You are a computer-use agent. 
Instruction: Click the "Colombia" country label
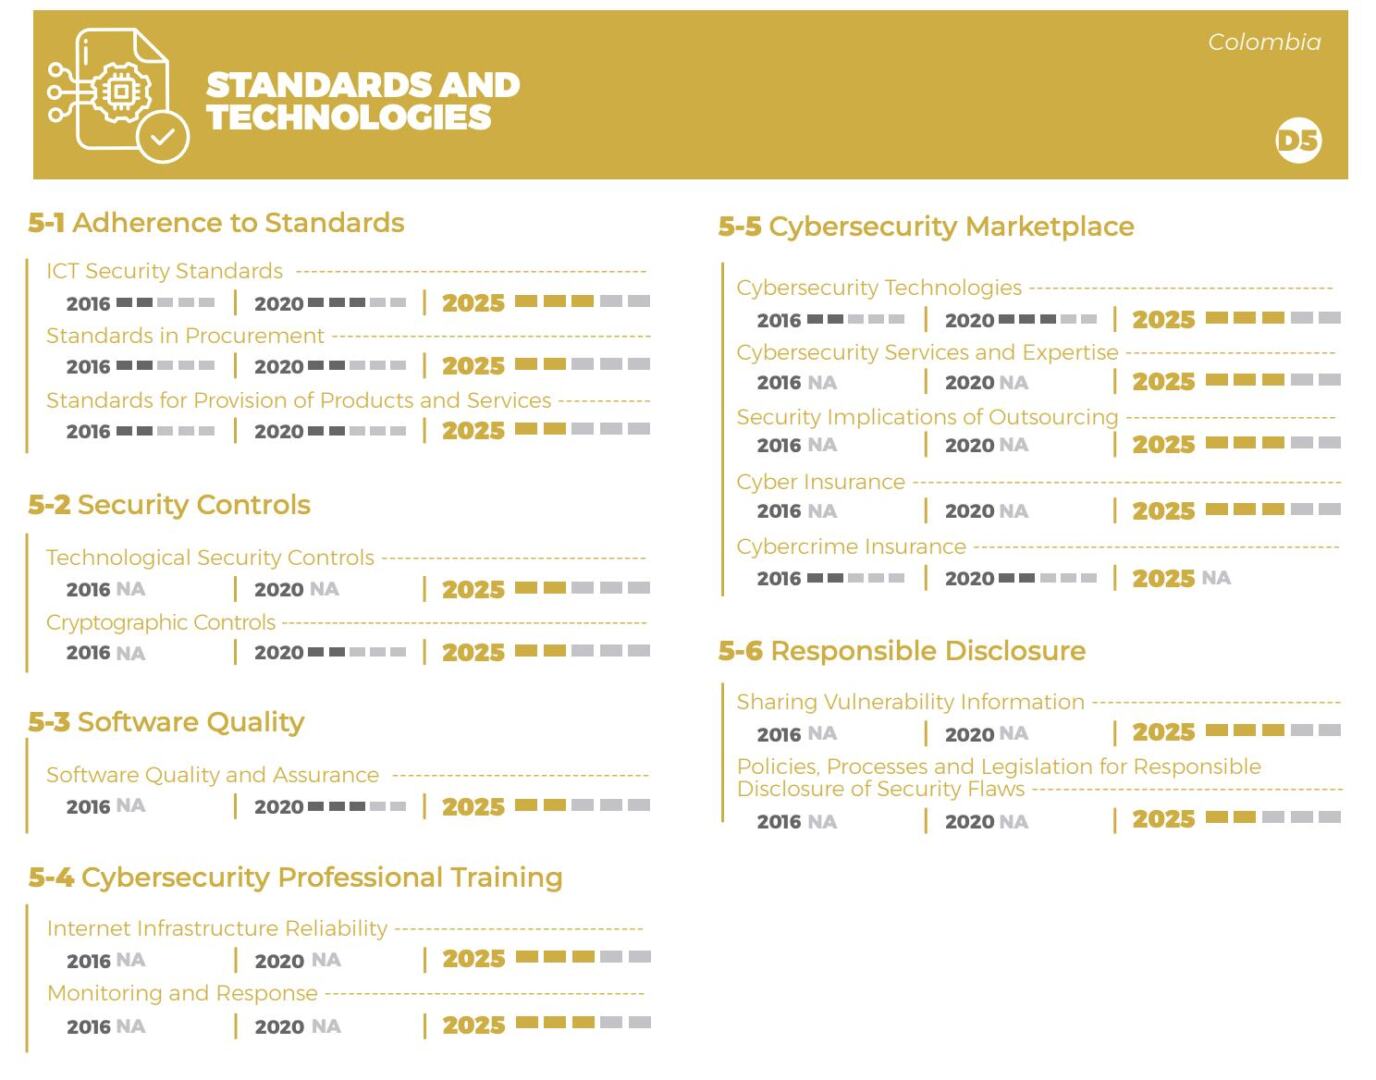click(x=1264, y=42)
